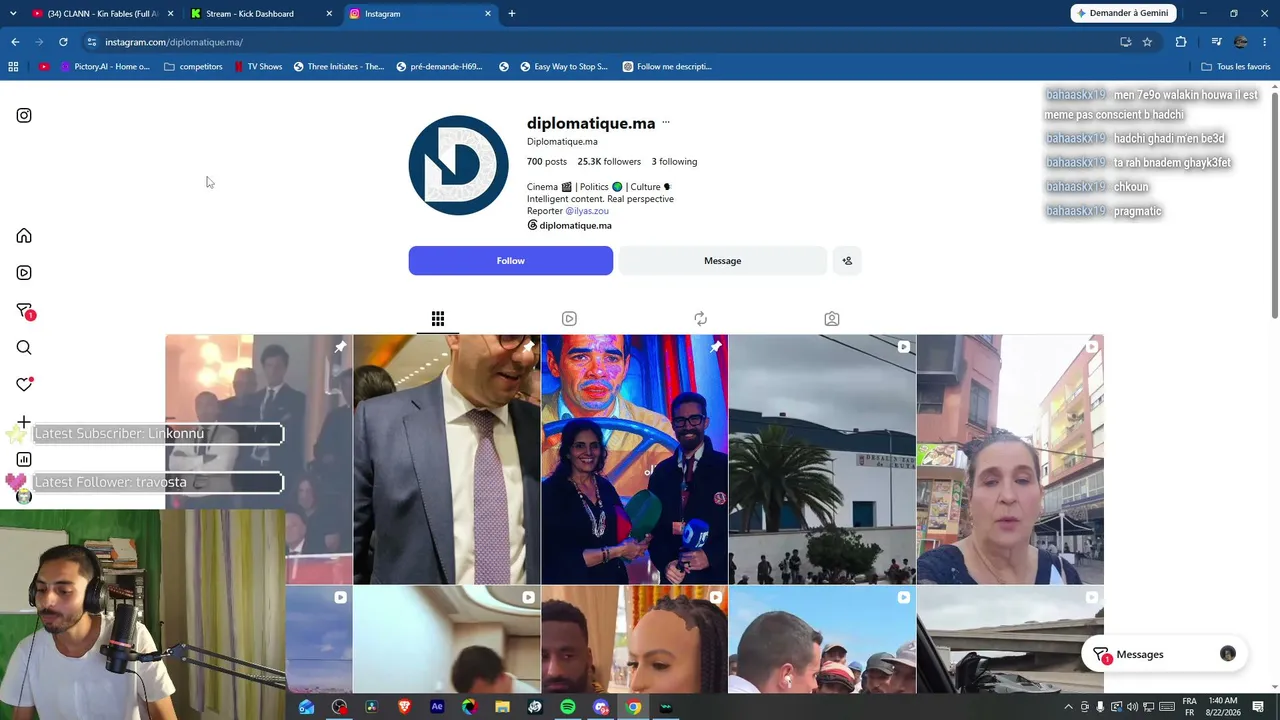Open pinned post with couple holding microphones
Viewport: 1280px width, 720px height.
(635, 460)
